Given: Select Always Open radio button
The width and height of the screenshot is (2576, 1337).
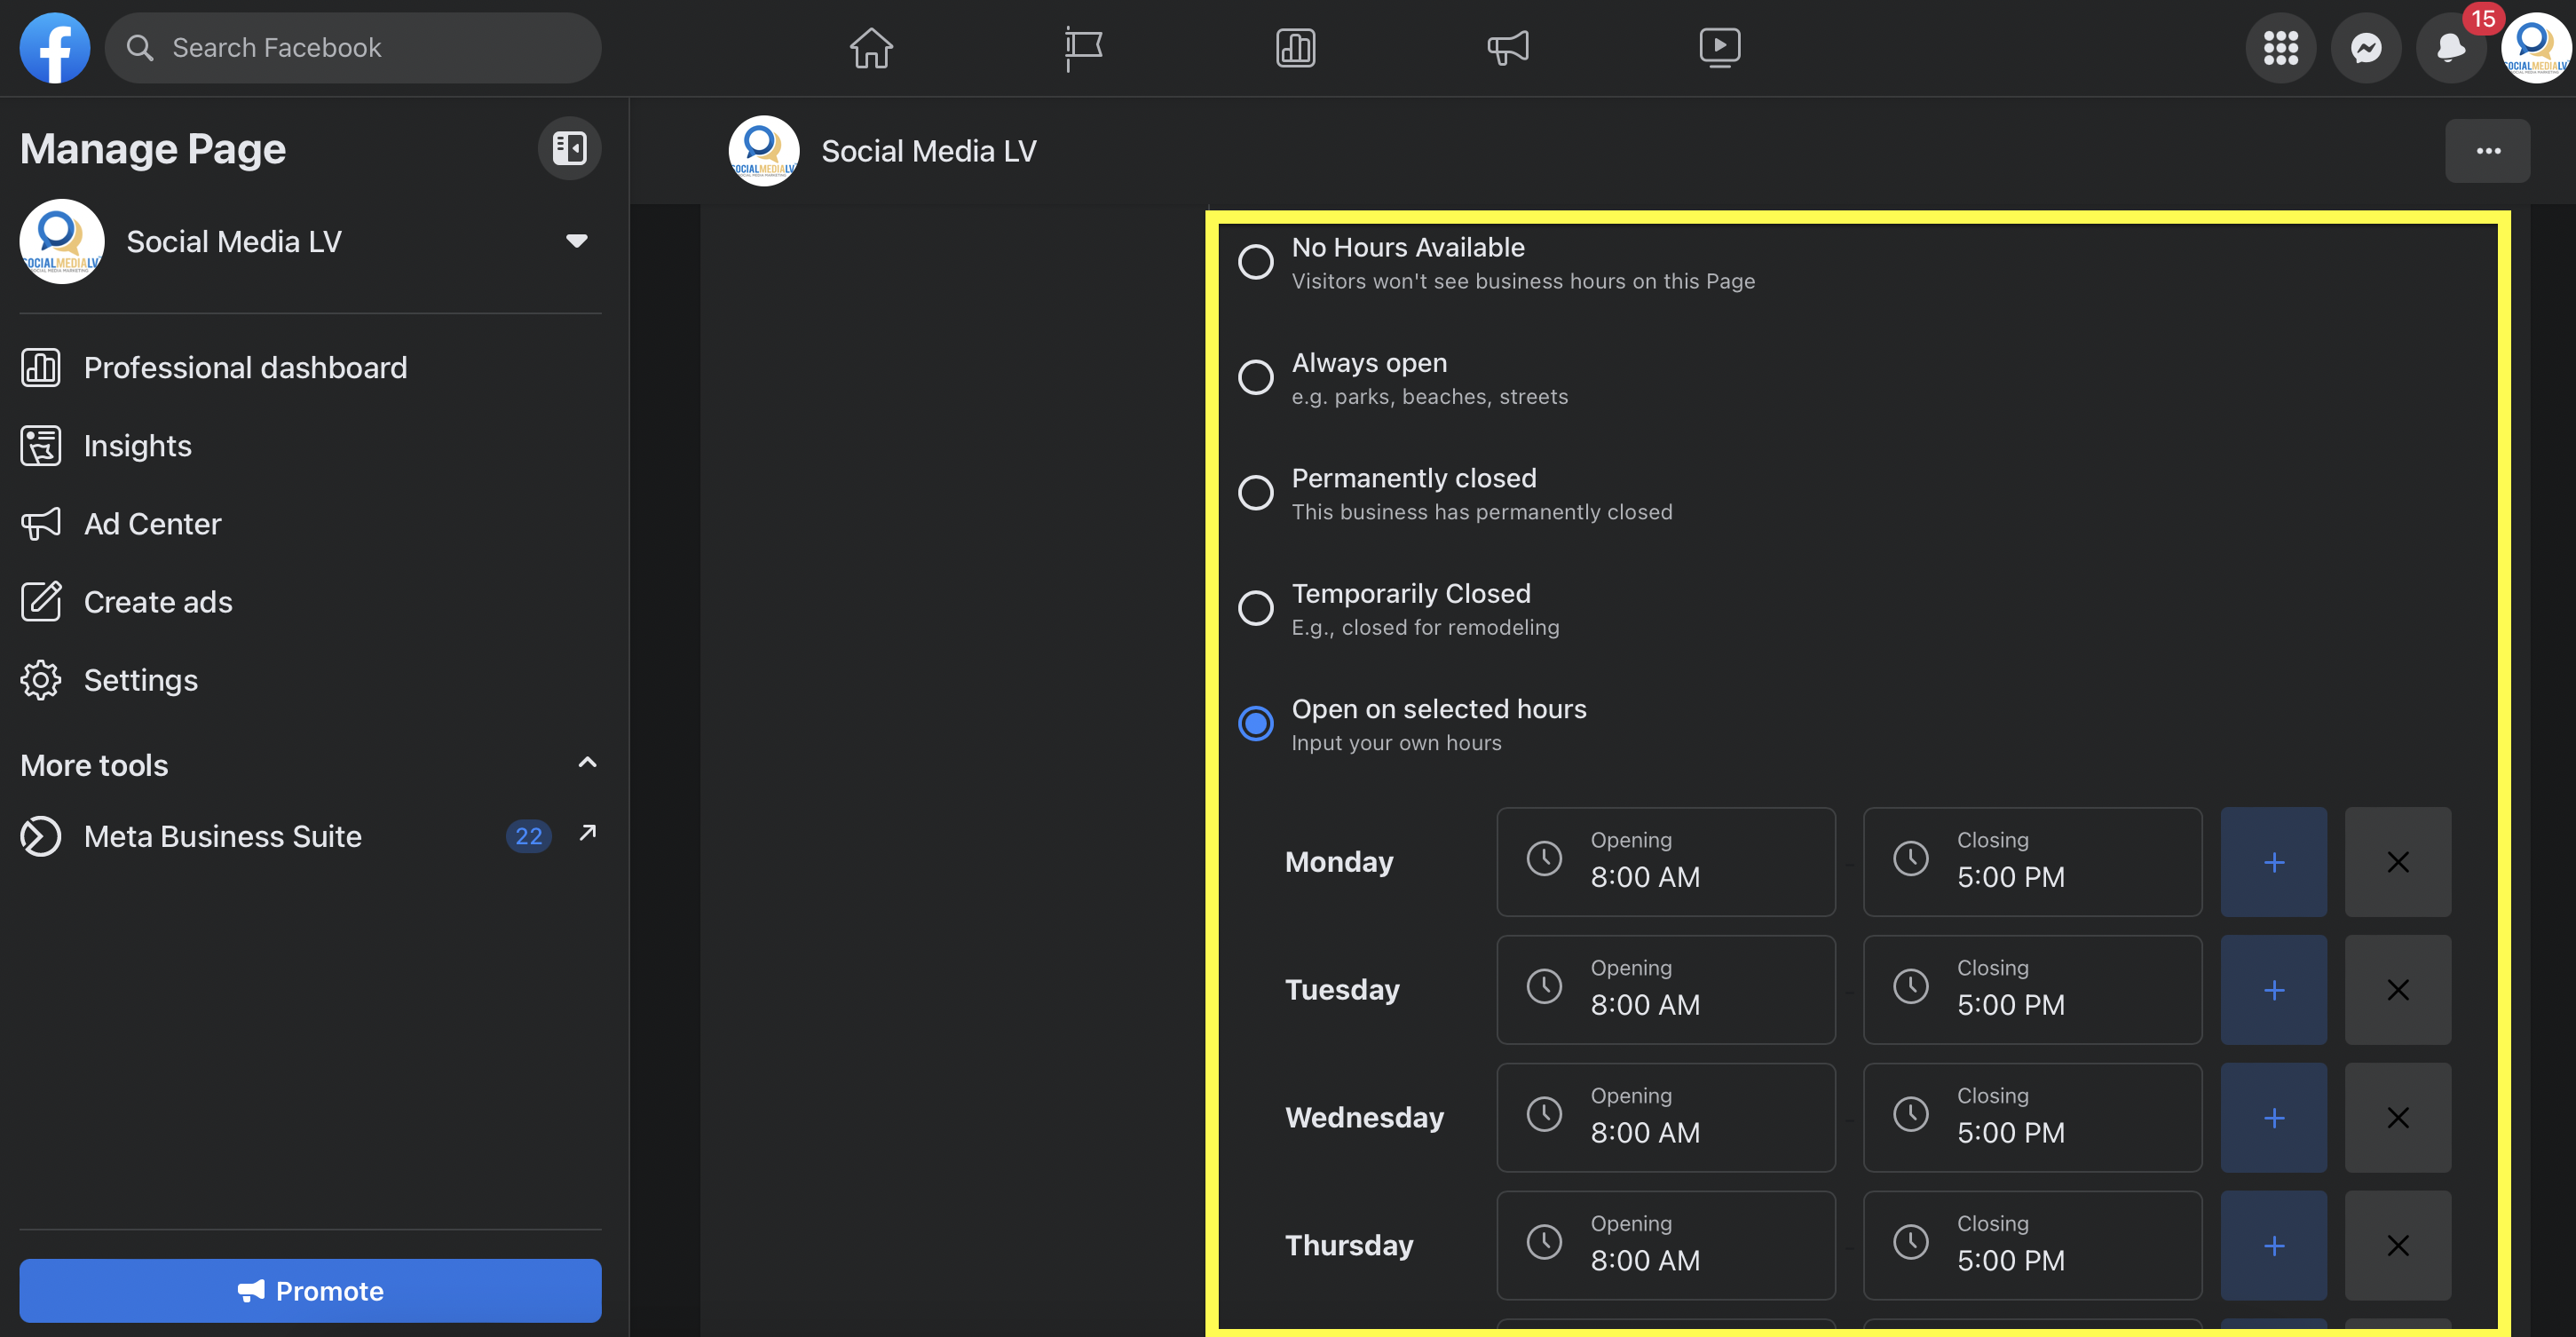Looking at the screenshot, I should (x=1257, y=376).
